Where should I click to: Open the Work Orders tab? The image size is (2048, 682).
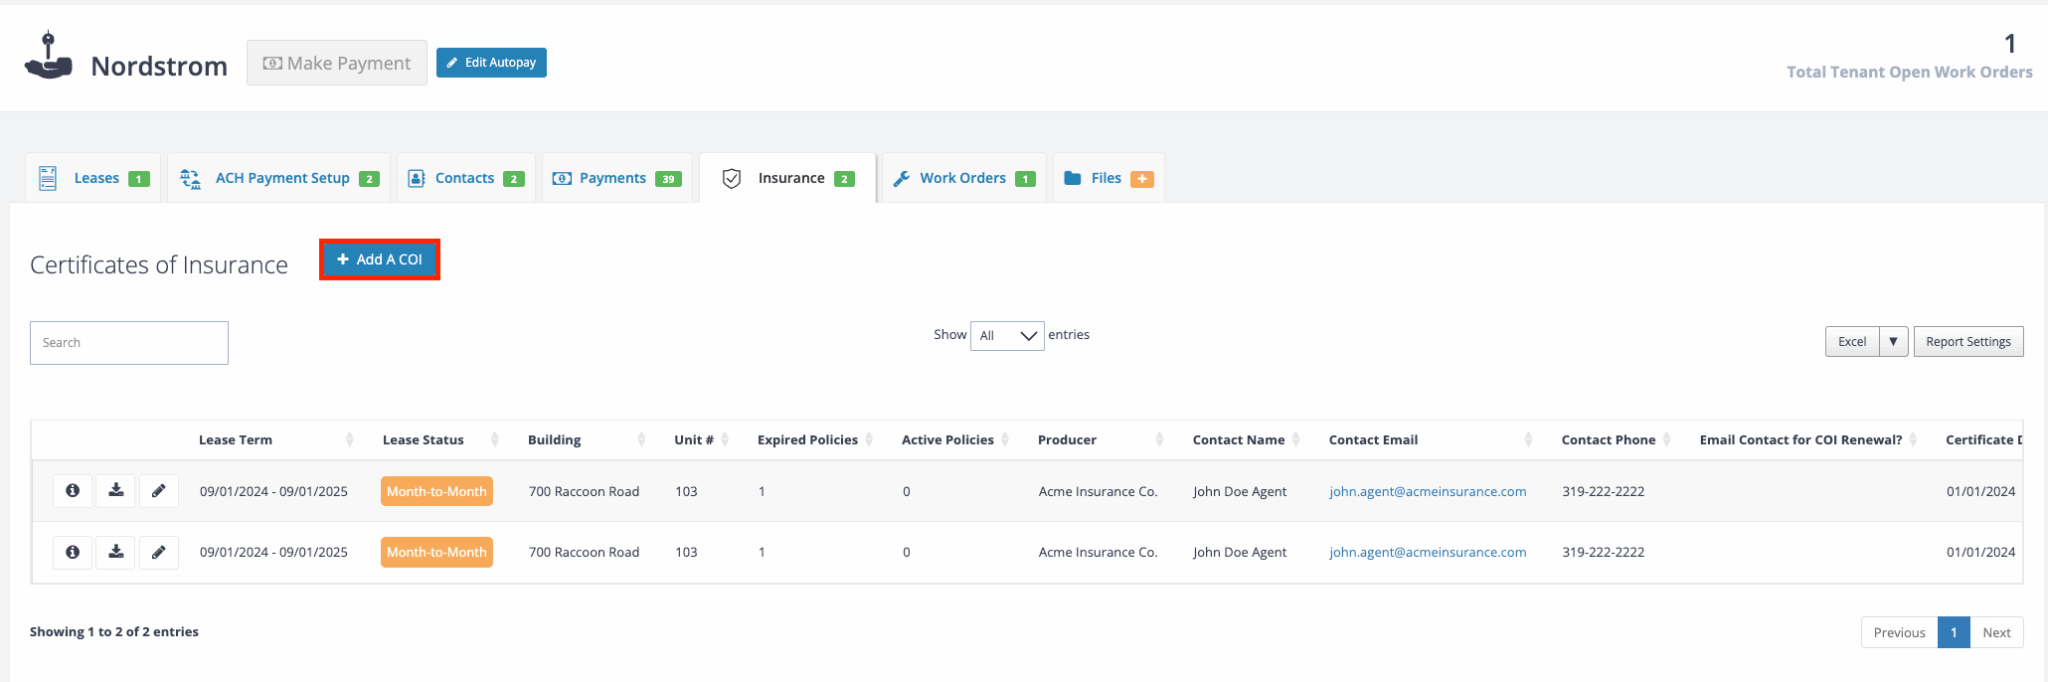click(x=962, y=178)
